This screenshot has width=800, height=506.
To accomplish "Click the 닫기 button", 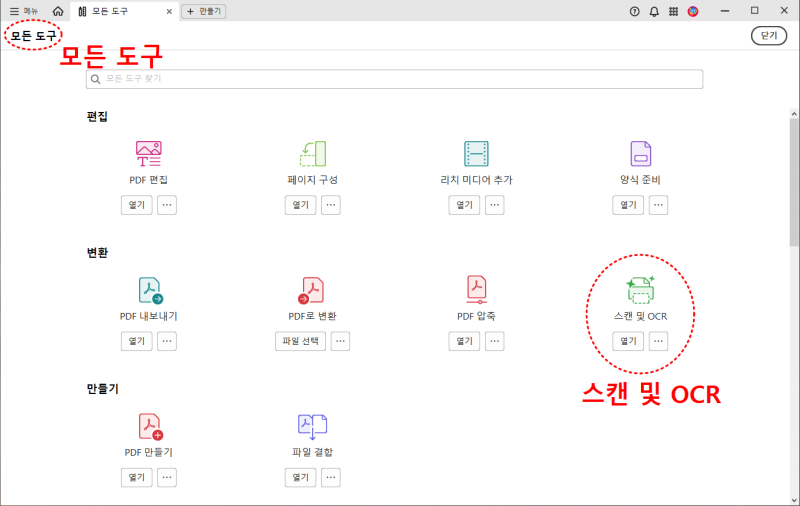I will pos(768,35).
